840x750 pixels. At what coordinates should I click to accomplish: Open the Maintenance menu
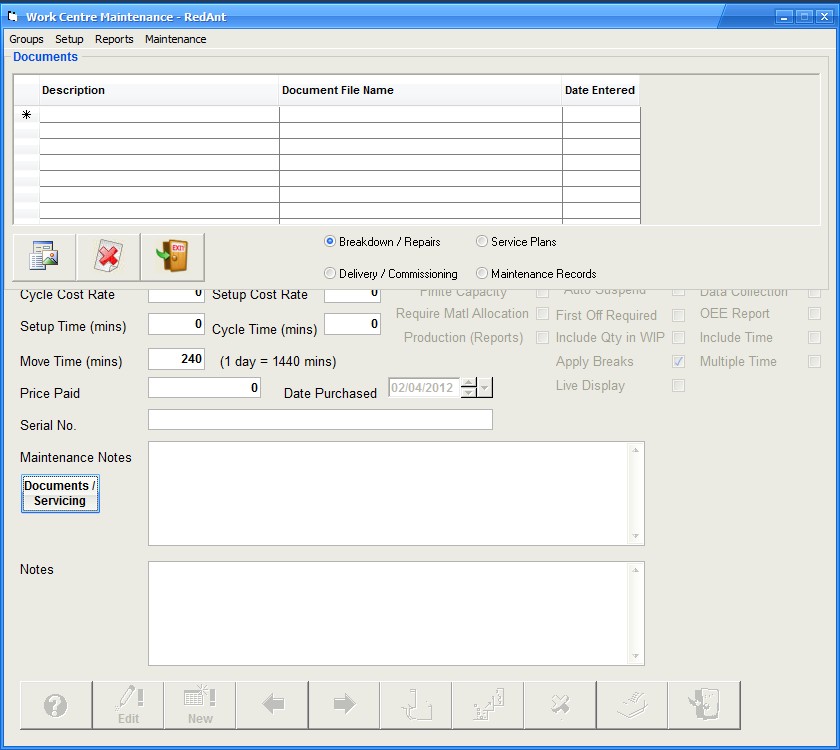point(175,39)
